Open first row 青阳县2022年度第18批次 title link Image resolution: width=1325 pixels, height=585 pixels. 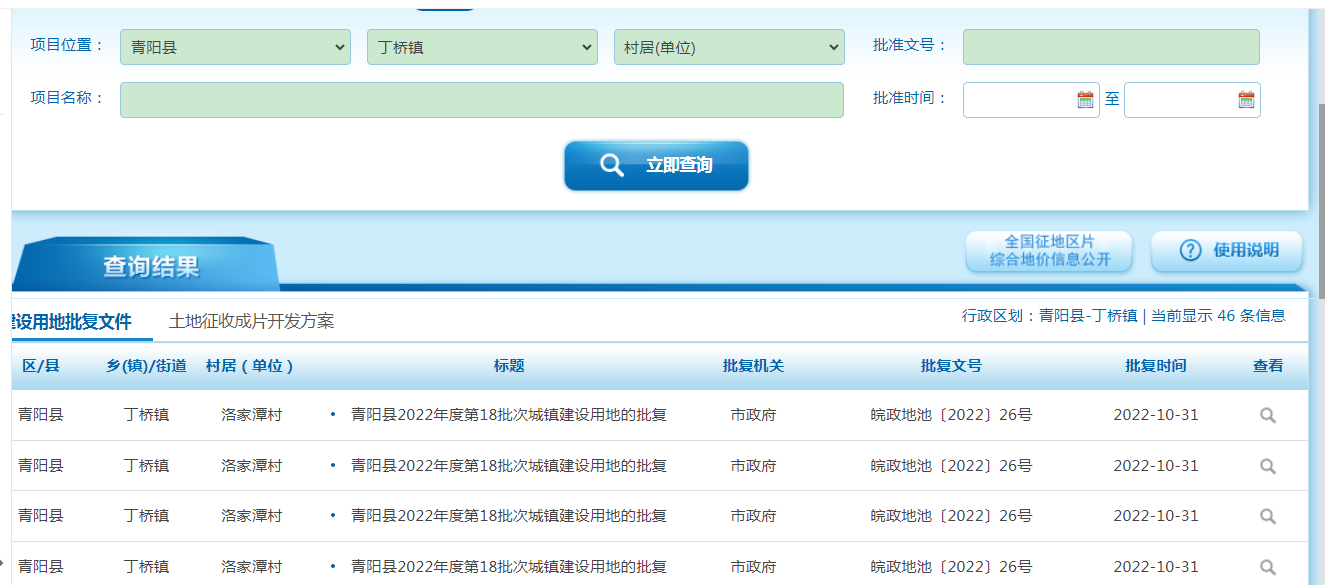[x=508, y=415]
